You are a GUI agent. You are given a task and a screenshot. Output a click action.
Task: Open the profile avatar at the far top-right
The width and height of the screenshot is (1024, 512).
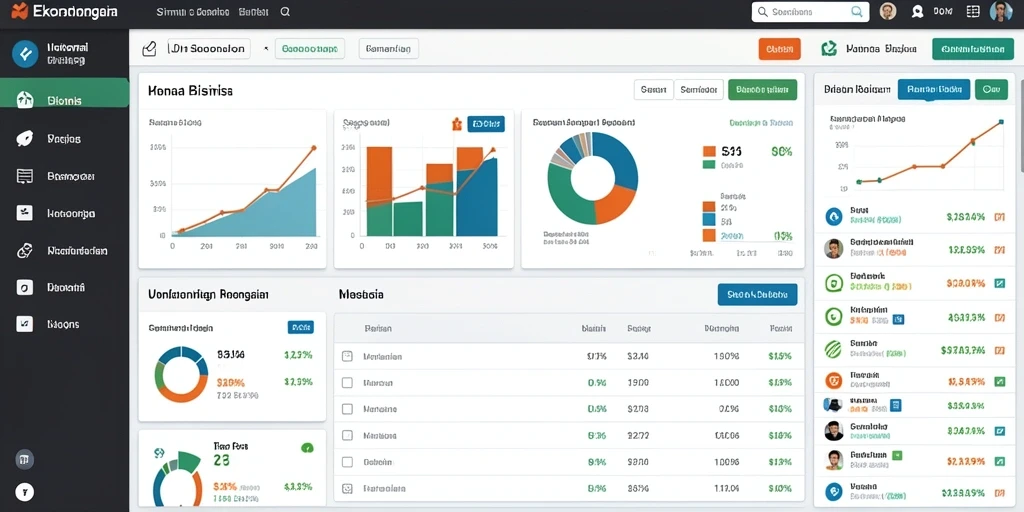click(1000, 11)
